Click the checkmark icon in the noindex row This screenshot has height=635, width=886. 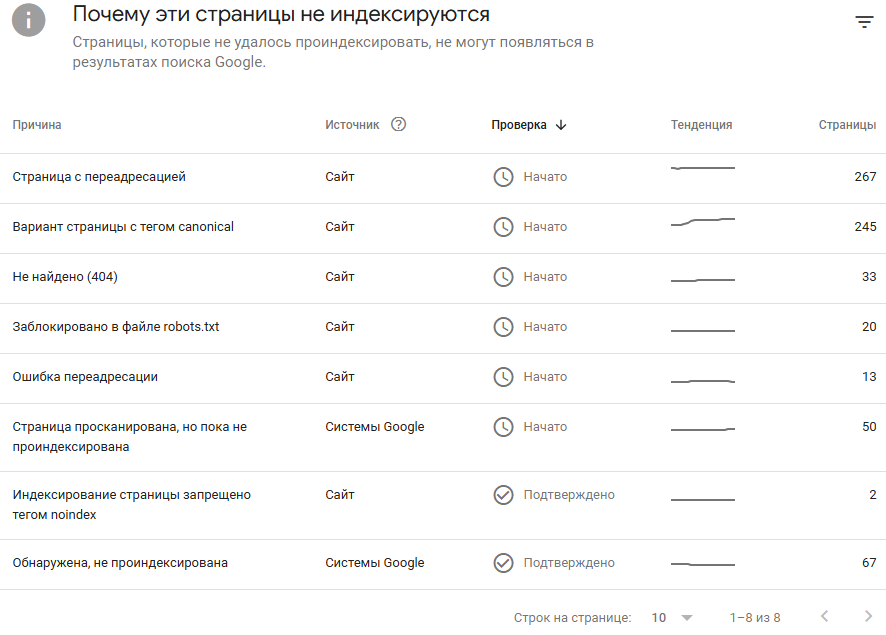(503, 495)
